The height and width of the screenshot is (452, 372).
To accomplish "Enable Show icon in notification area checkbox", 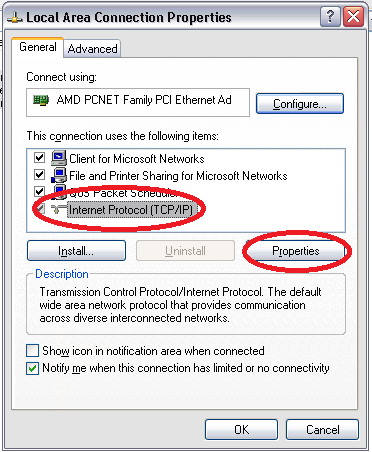I will coord(32,351).
